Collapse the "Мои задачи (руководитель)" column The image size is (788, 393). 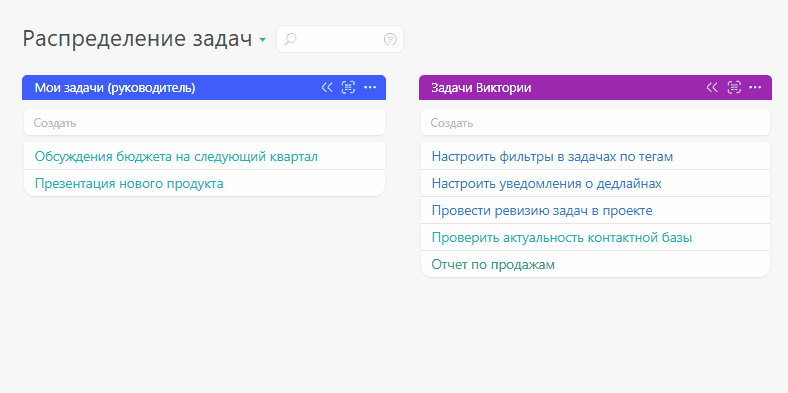pyautogui.click(x=327, y=87)
